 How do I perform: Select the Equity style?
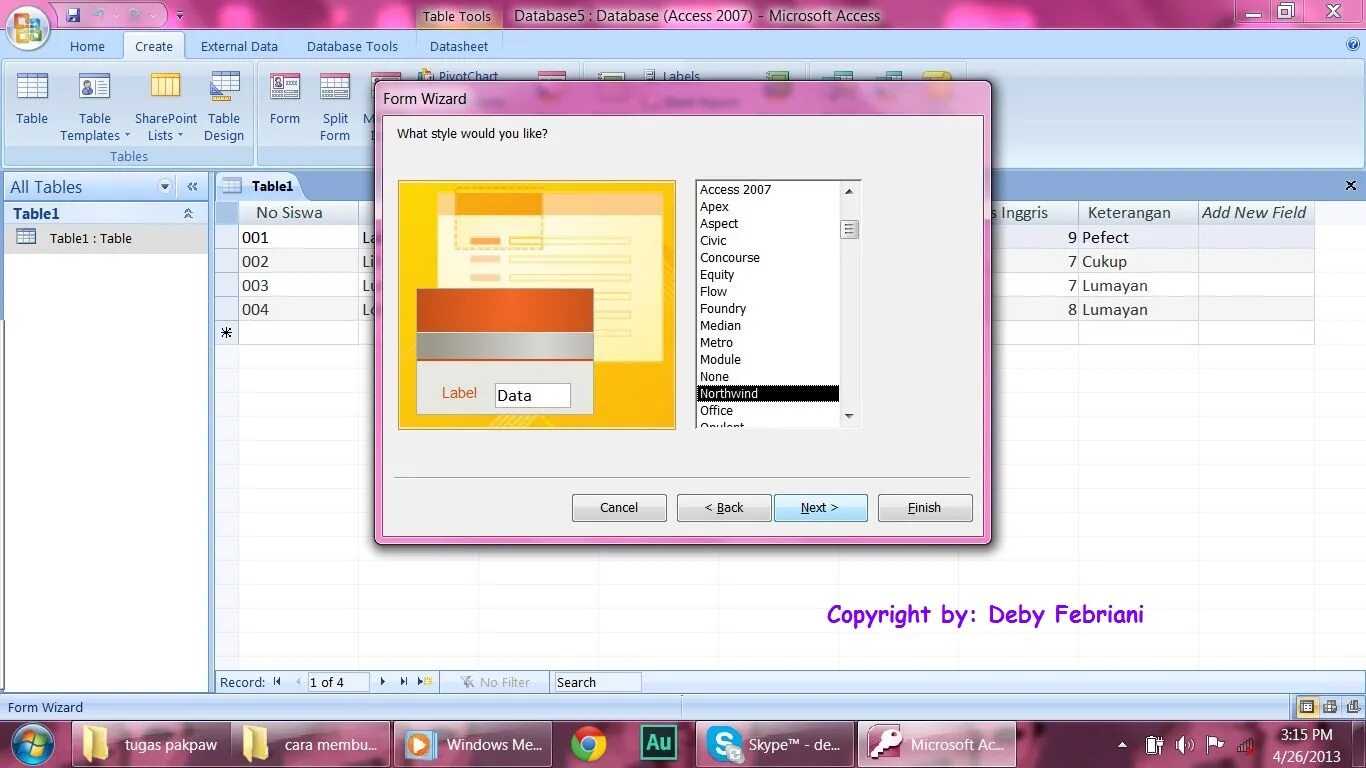click(x=768, y=274)
